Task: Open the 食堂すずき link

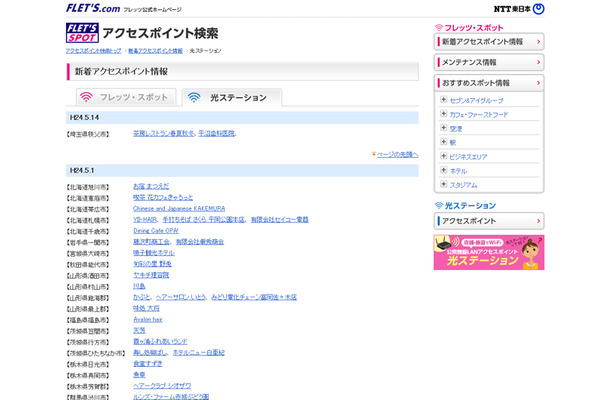Action: tap(147, 363)
